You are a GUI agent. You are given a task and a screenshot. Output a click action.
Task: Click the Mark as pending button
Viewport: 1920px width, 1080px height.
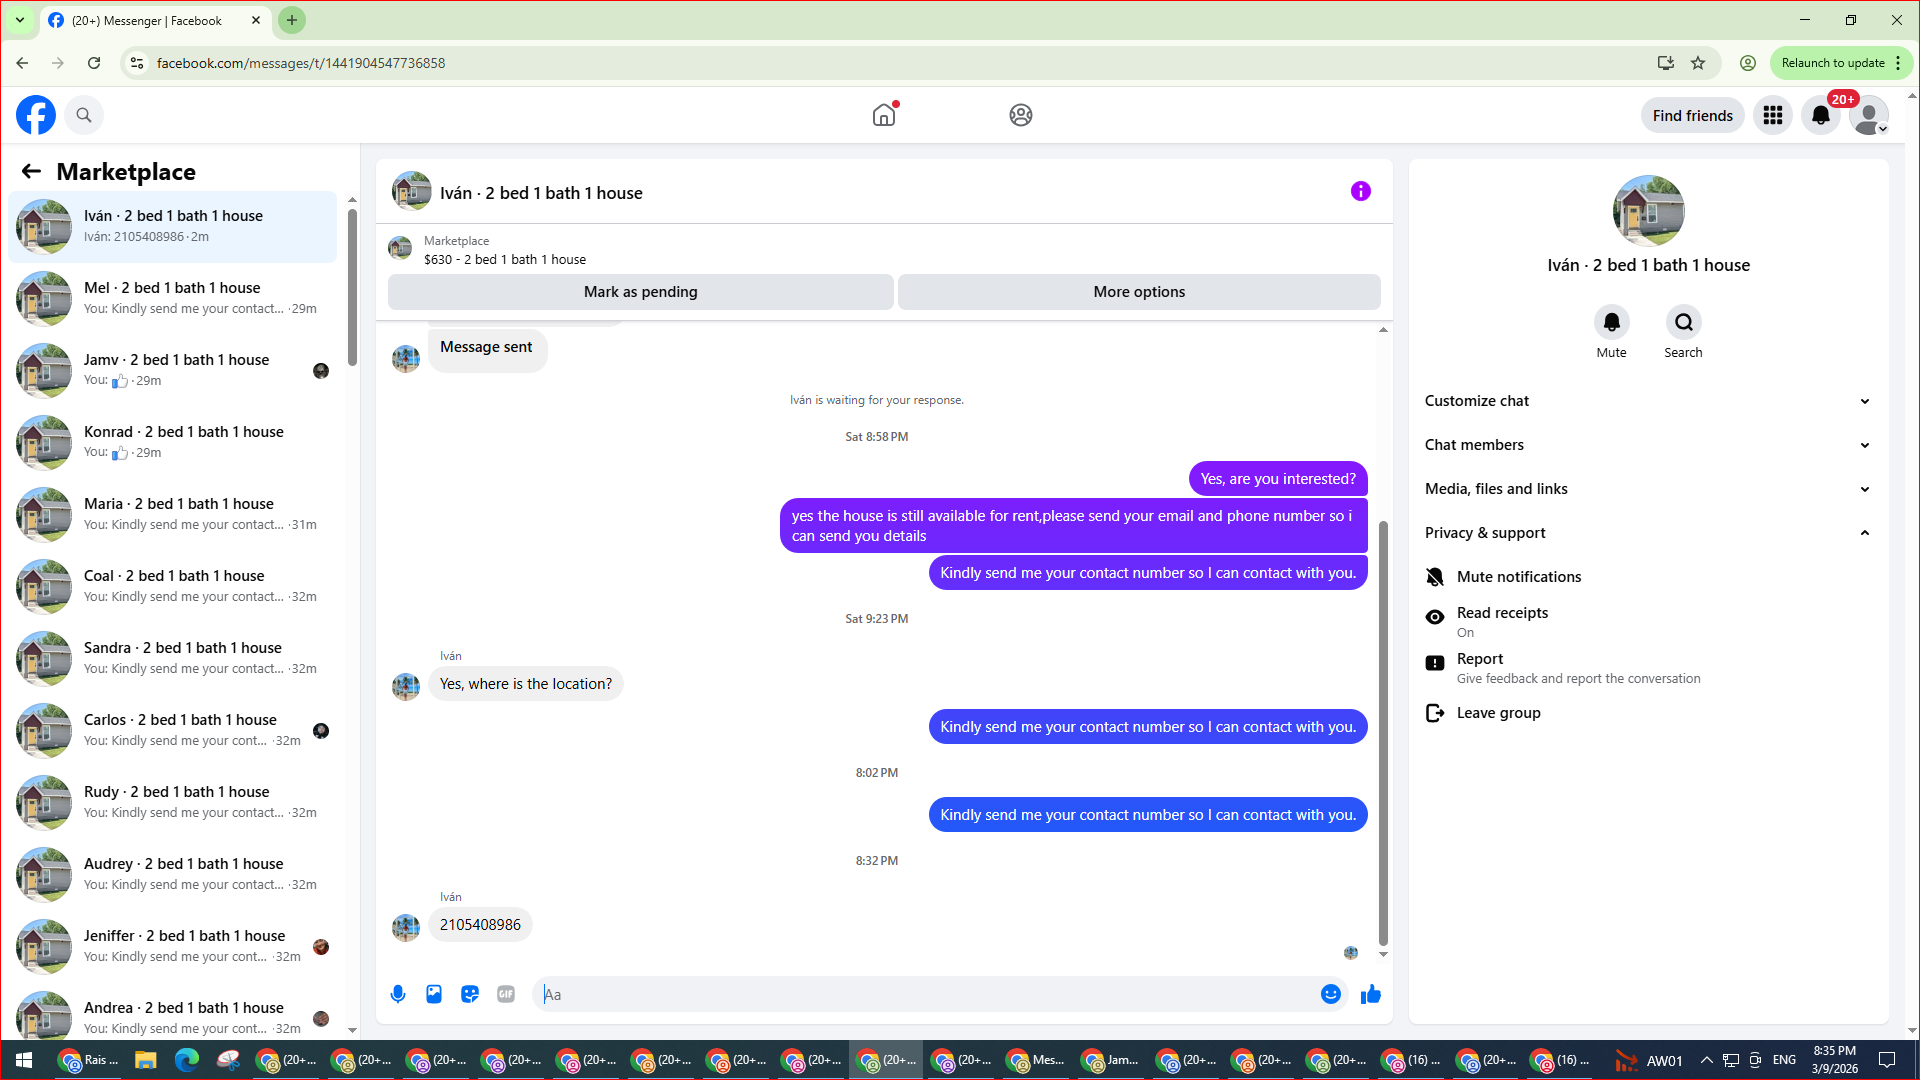tap(640, 292)
